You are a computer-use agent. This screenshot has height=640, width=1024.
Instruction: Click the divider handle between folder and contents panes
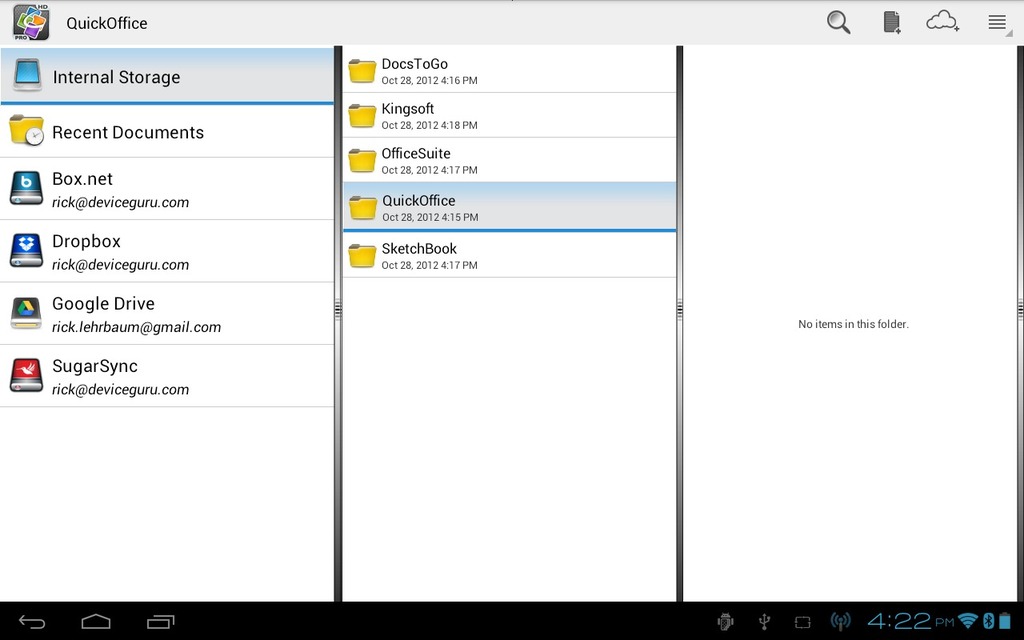pyautogui.click(x=679, y=309)
